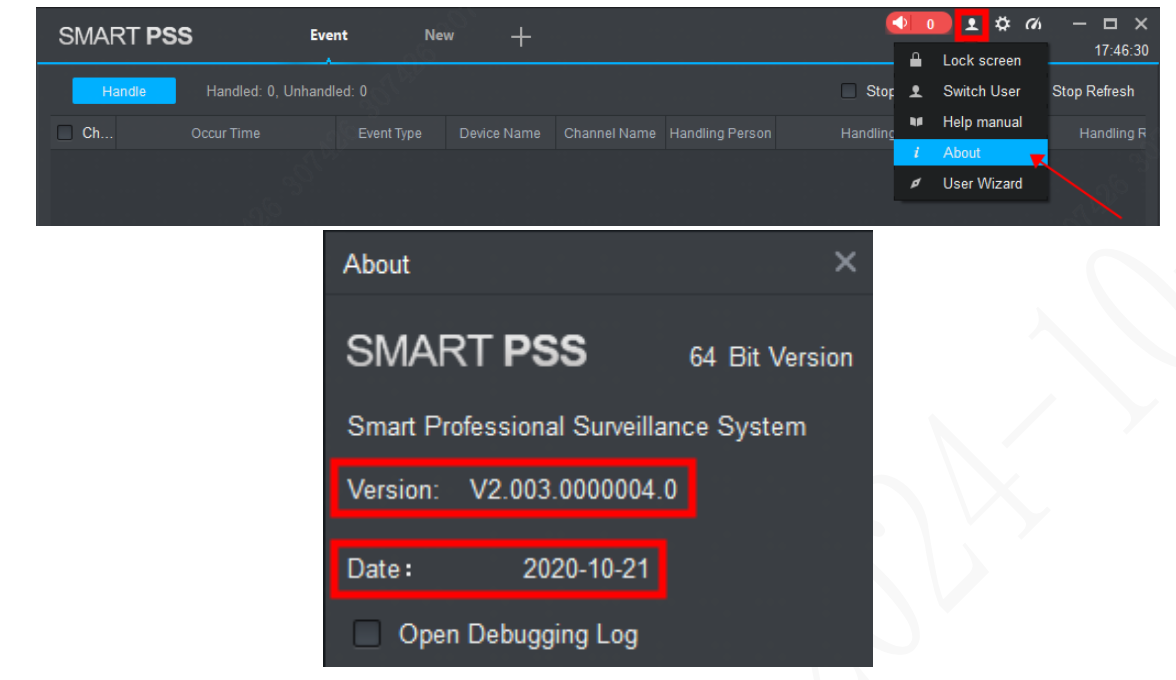Viewport: 1176px width, 680px height.
Task: Click the plus icon to open new tab
Action: click(x=520, y=36)
